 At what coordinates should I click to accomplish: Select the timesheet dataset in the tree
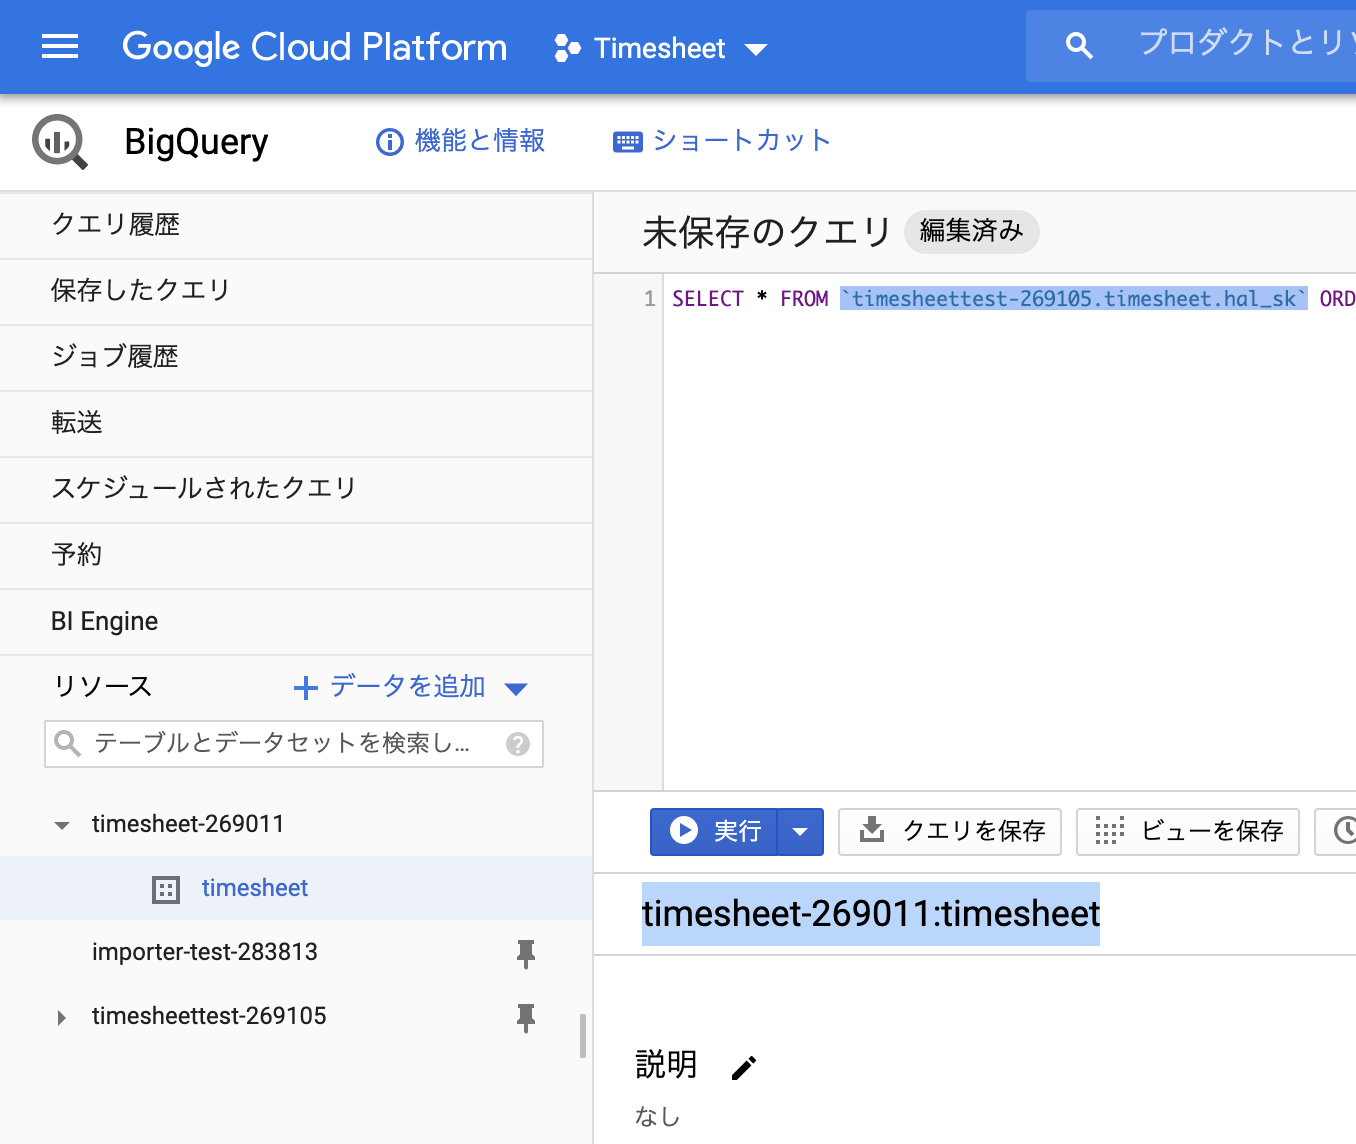(x=296, y=888)
